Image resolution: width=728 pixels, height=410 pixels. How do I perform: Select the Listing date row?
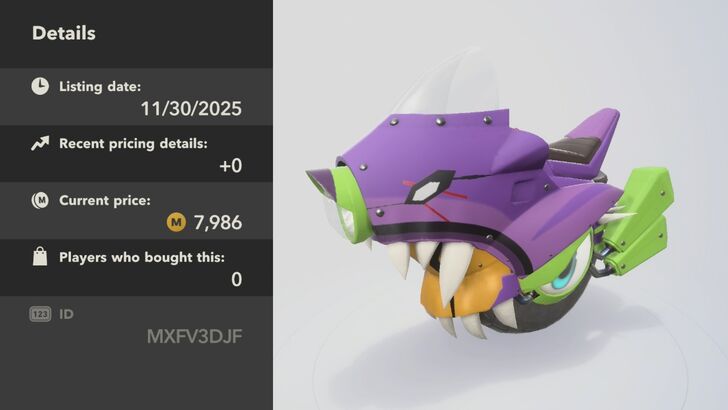pyautogui.click(x=136, y=97)
